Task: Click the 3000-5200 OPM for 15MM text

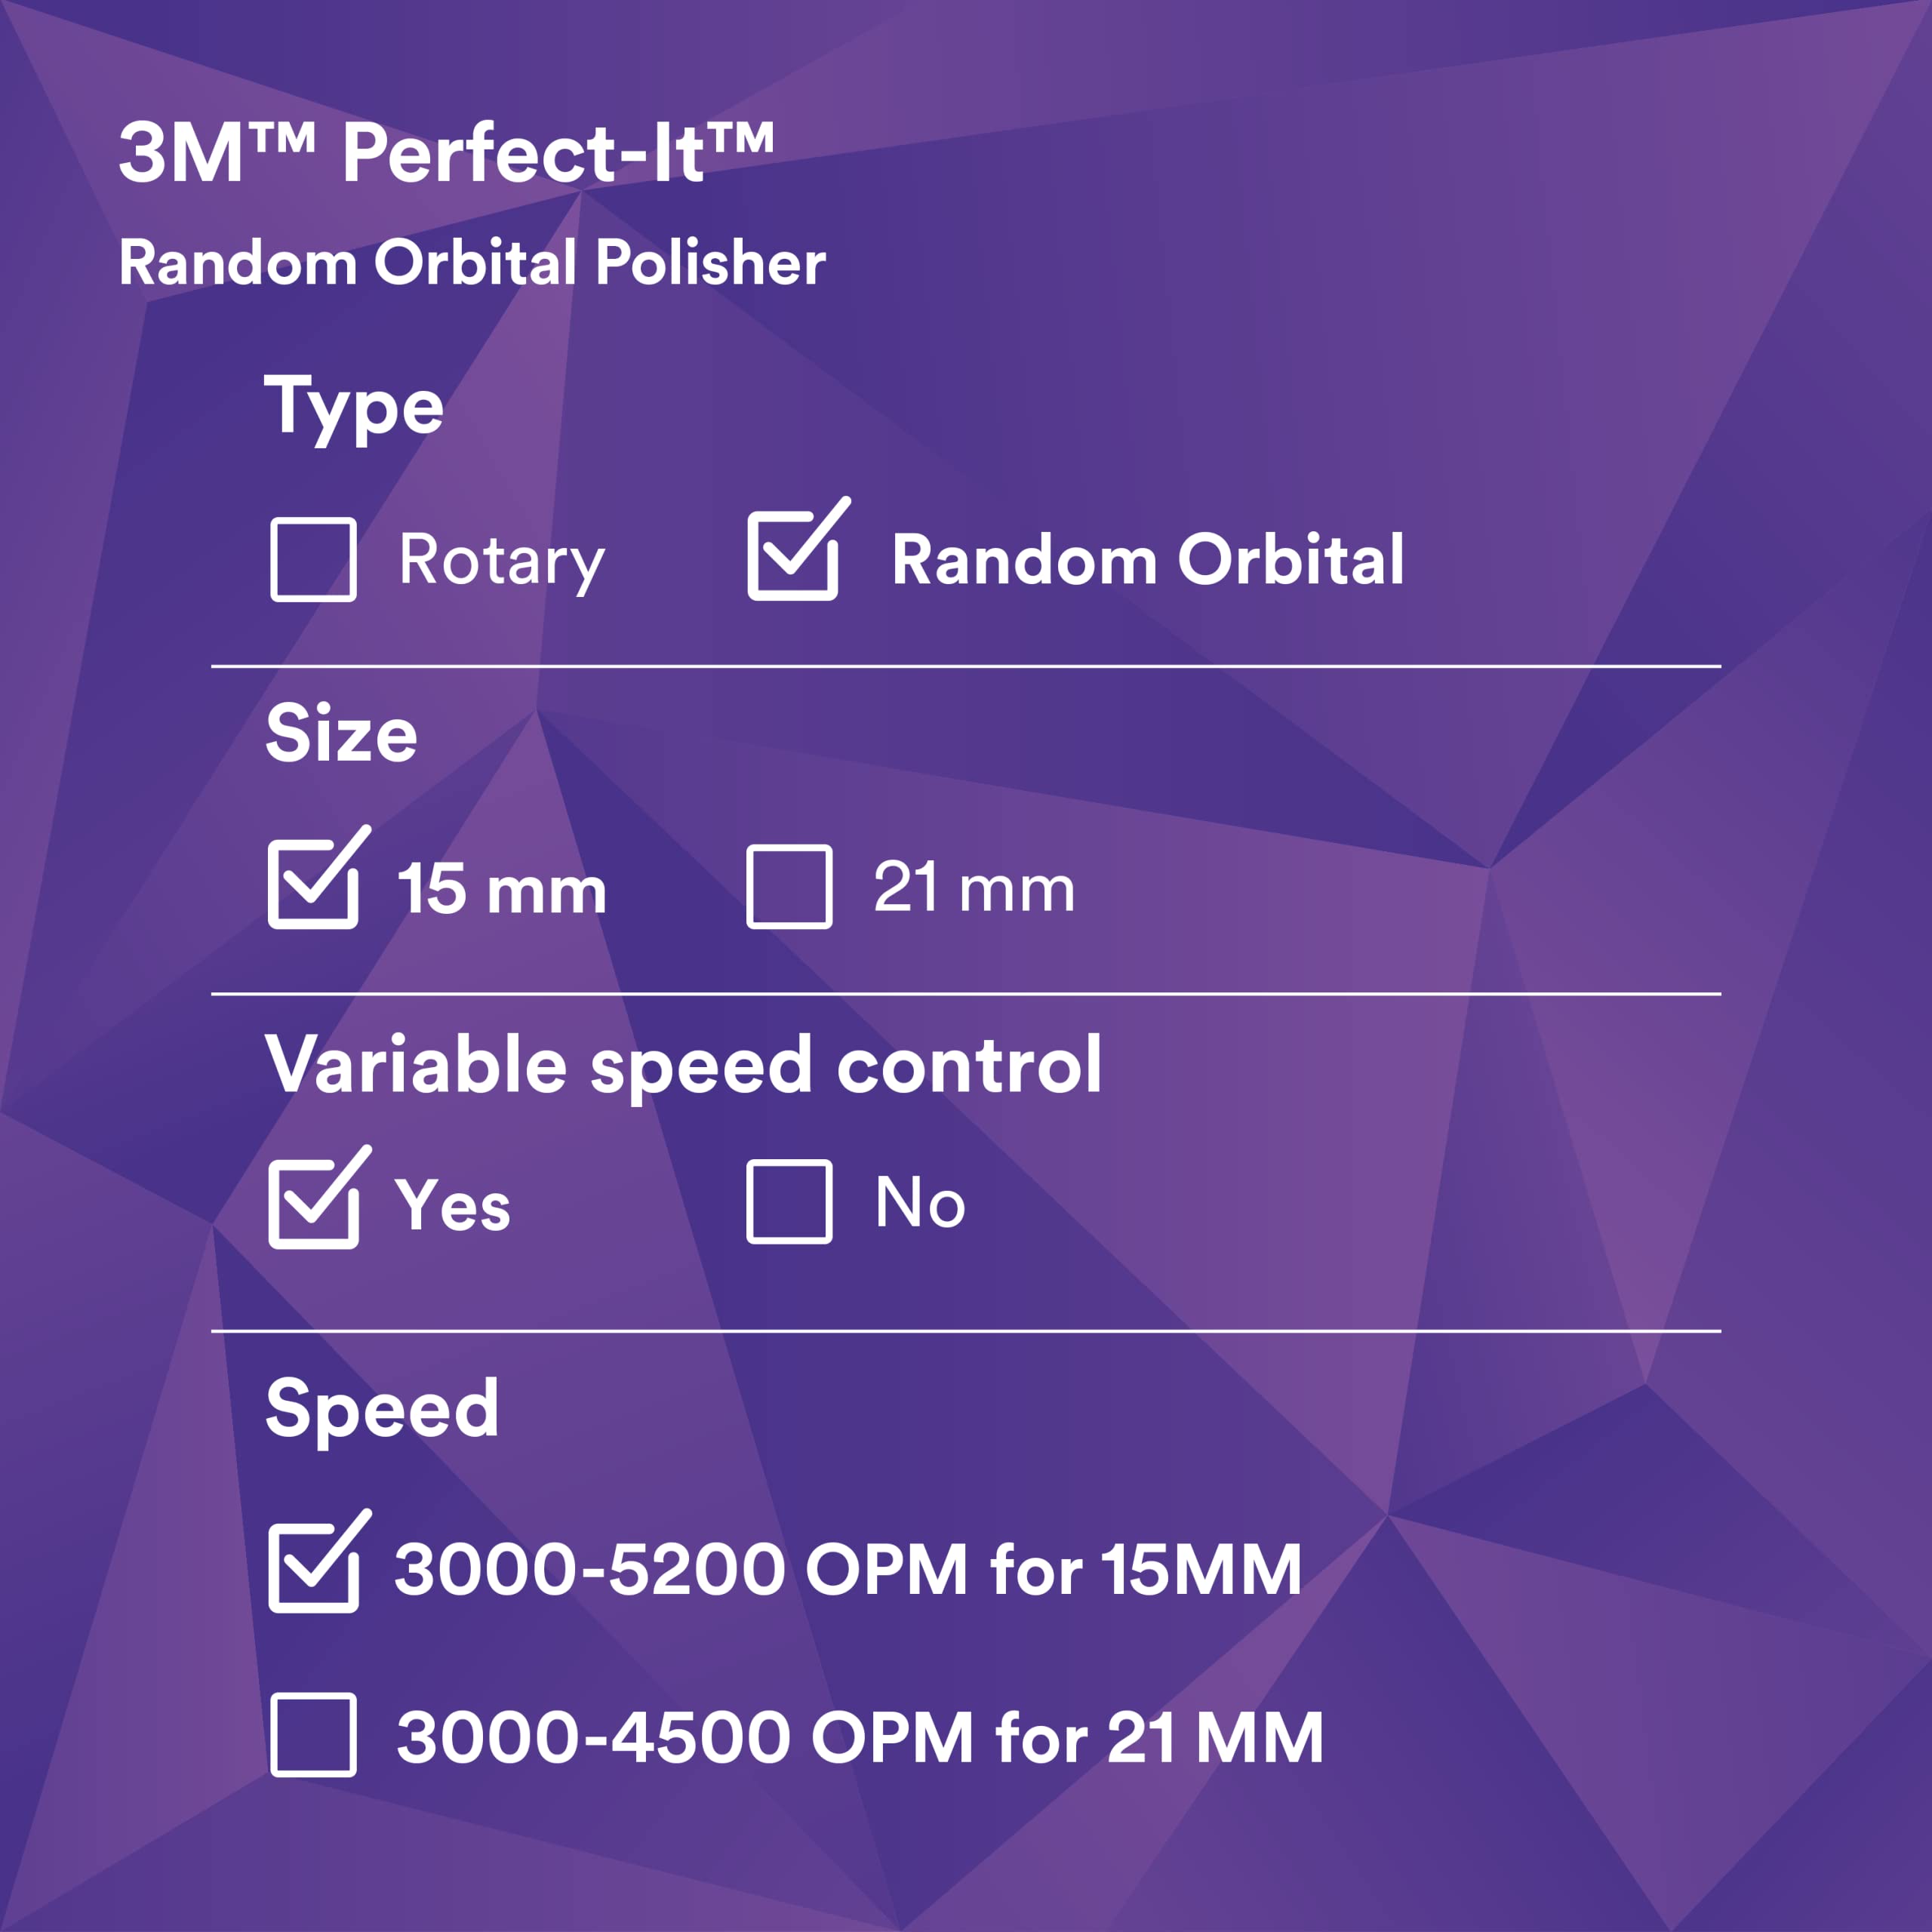Action: click(848, 1569)
